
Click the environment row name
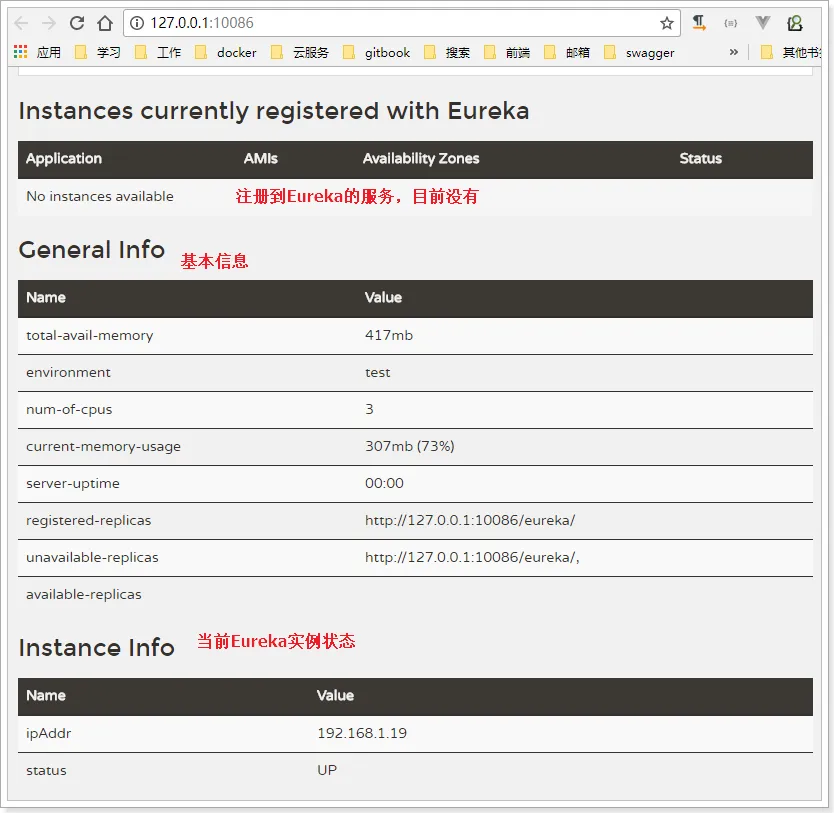[68, 372]
